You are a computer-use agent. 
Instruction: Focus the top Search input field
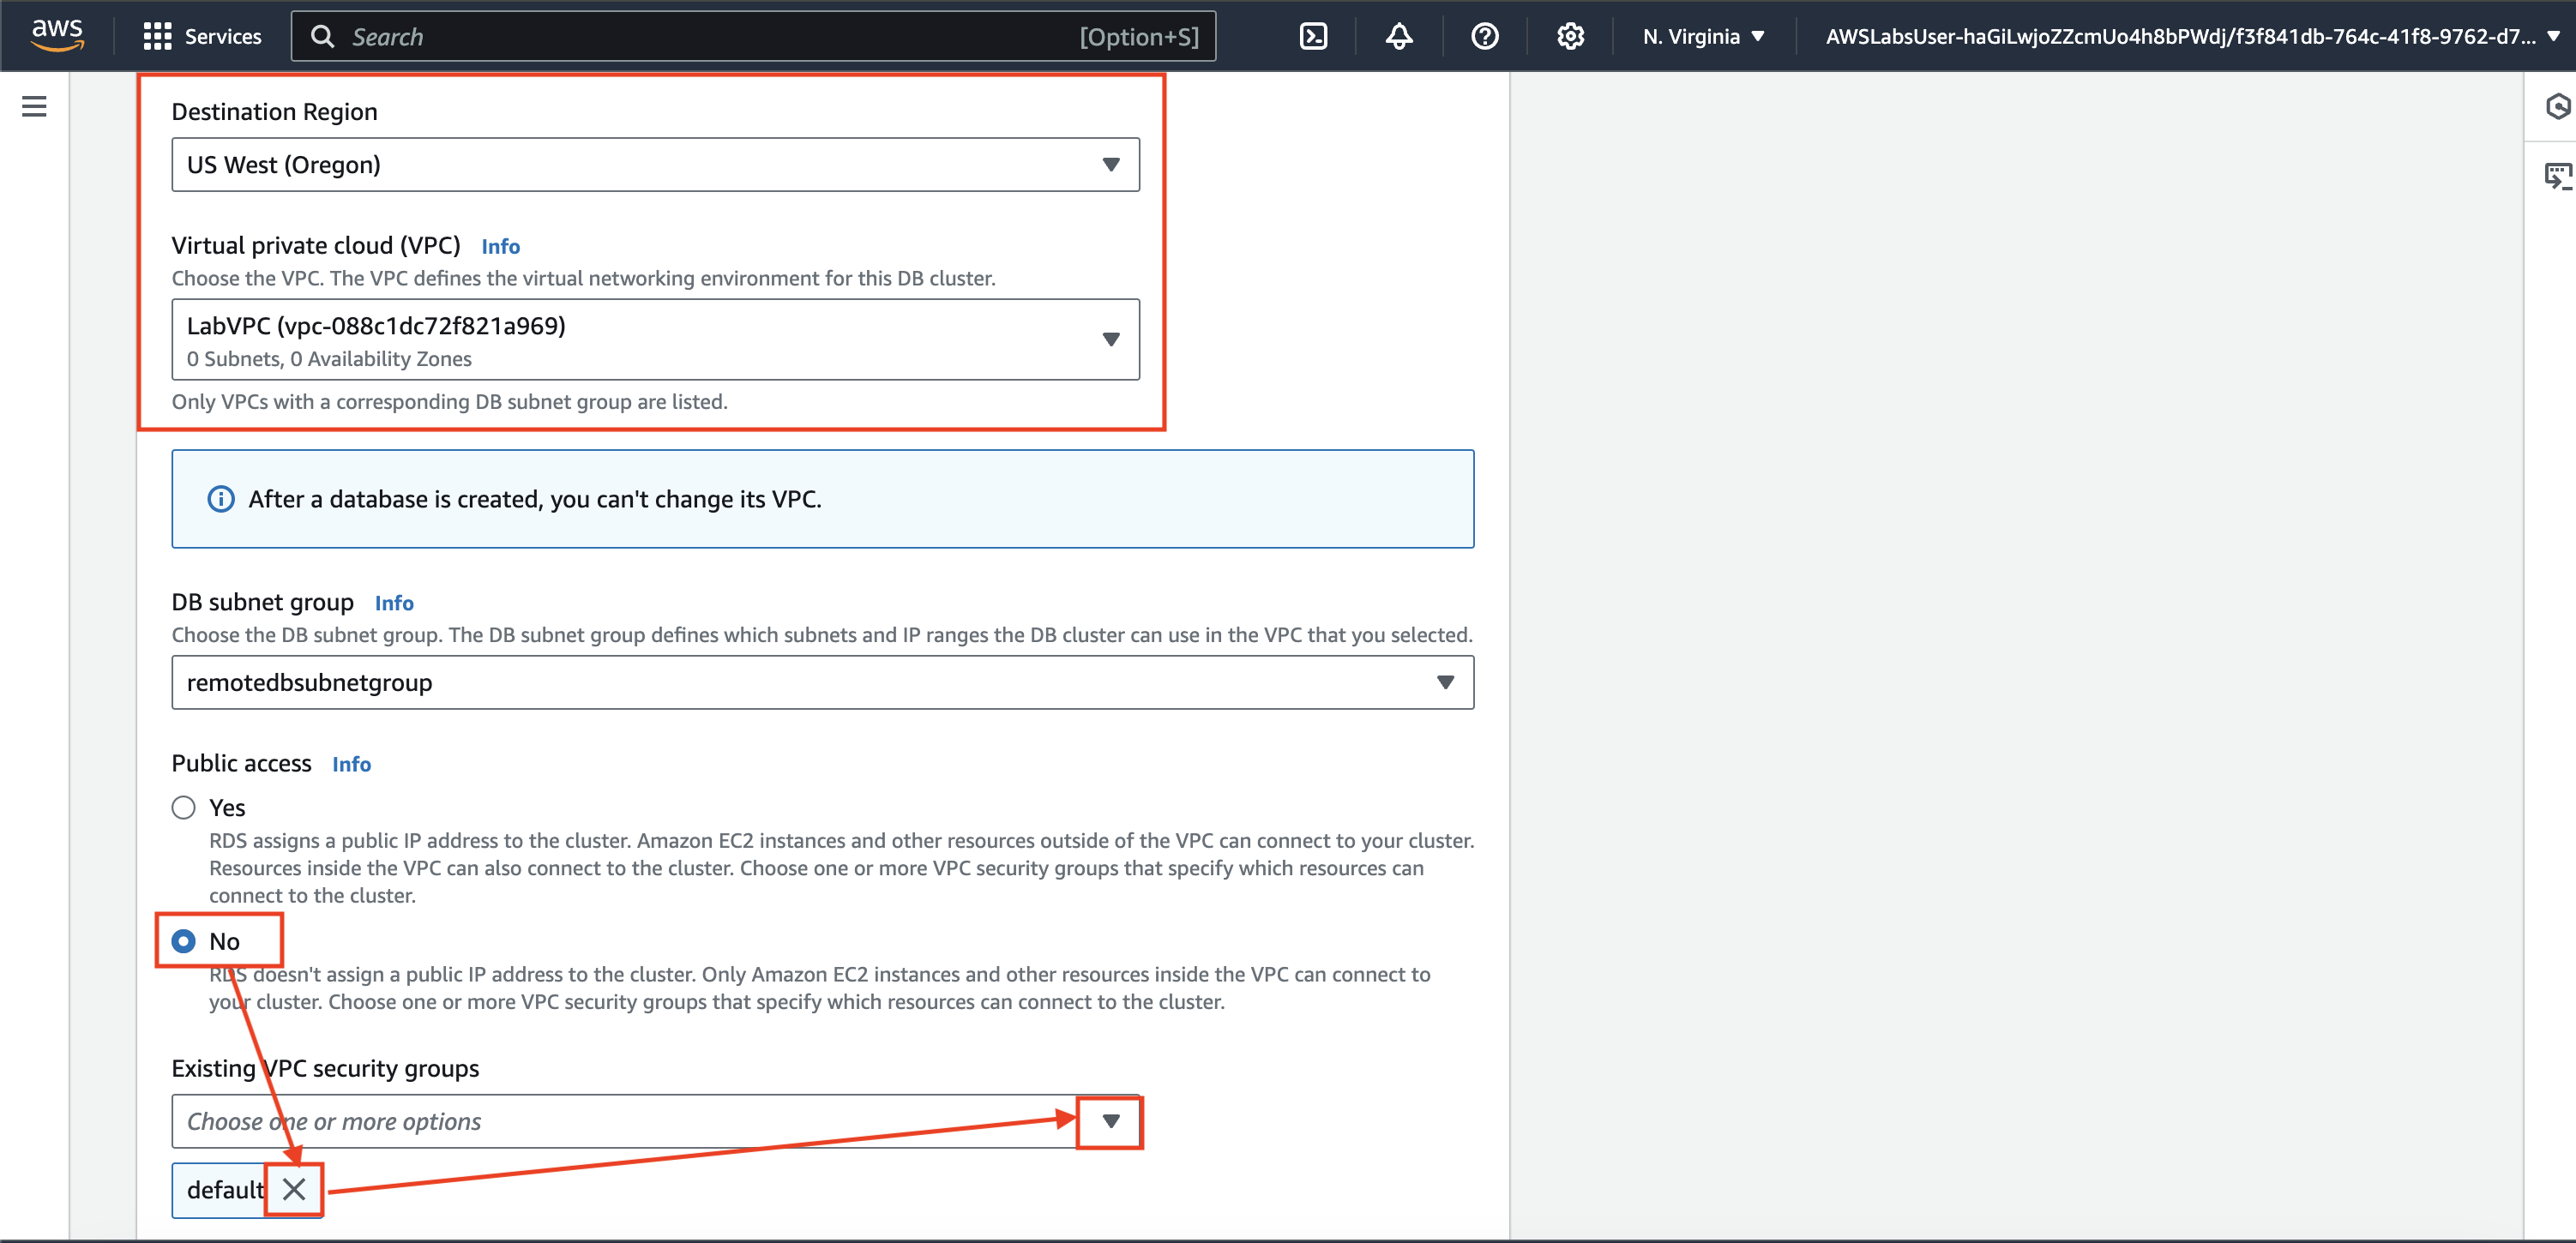pos(753,37)
